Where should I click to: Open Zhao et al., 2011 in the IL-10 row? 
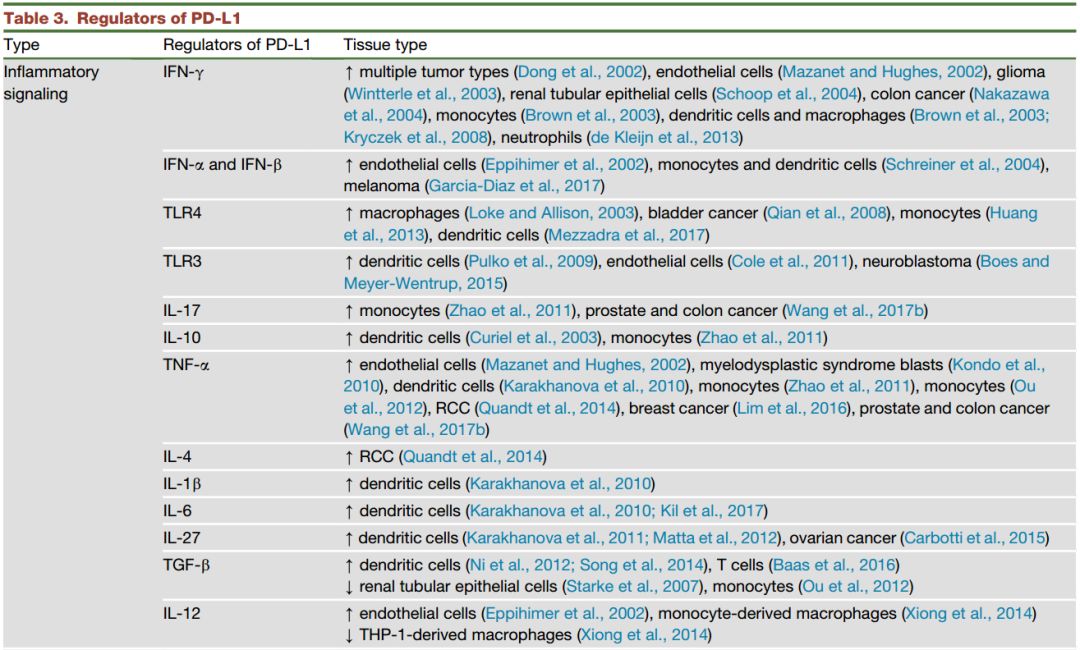click(x=762, y=337)
